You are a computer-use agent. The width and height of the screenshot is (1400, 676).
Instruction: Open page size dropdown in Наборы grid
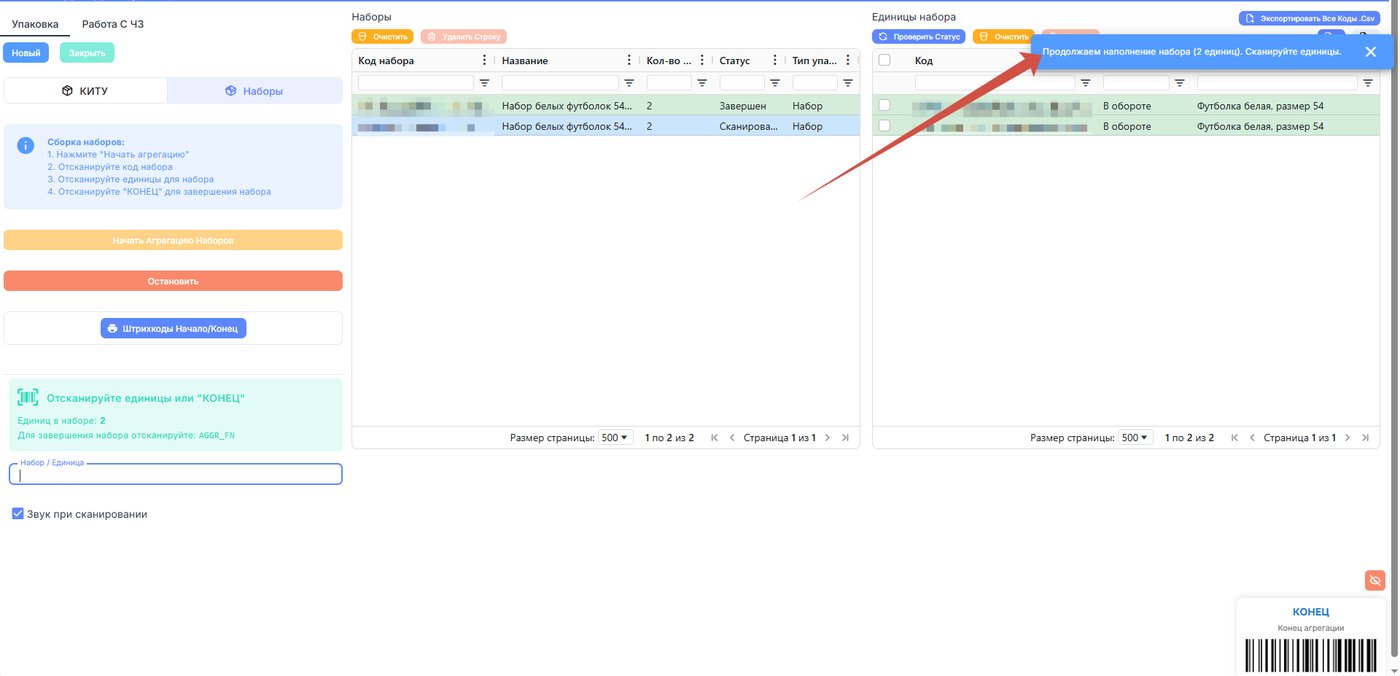click(615, 438)
